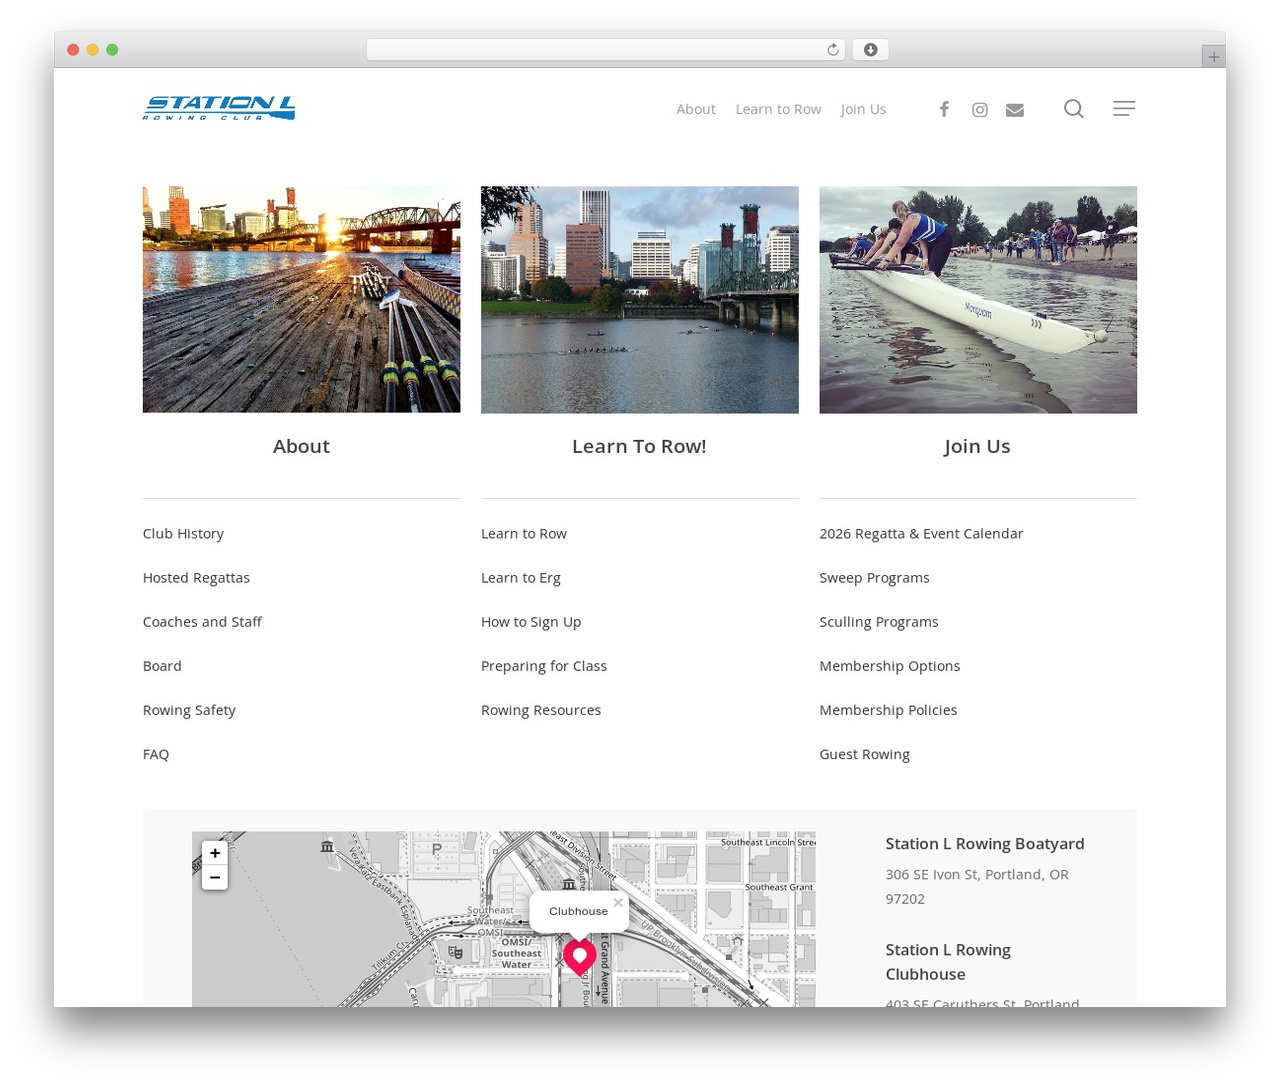Open a new browser tab with plus button

[1214, 57]
